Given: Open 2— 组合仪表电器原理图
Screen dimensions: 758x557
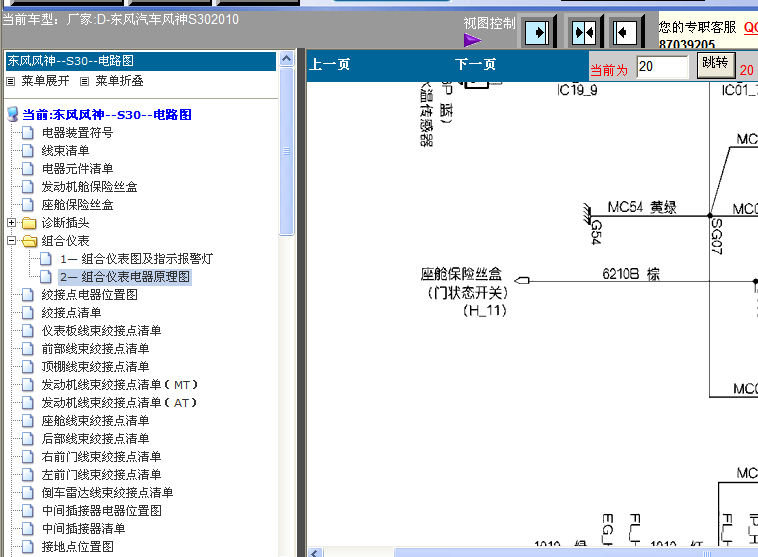Looking at the screenshot, I should point(125,277).
